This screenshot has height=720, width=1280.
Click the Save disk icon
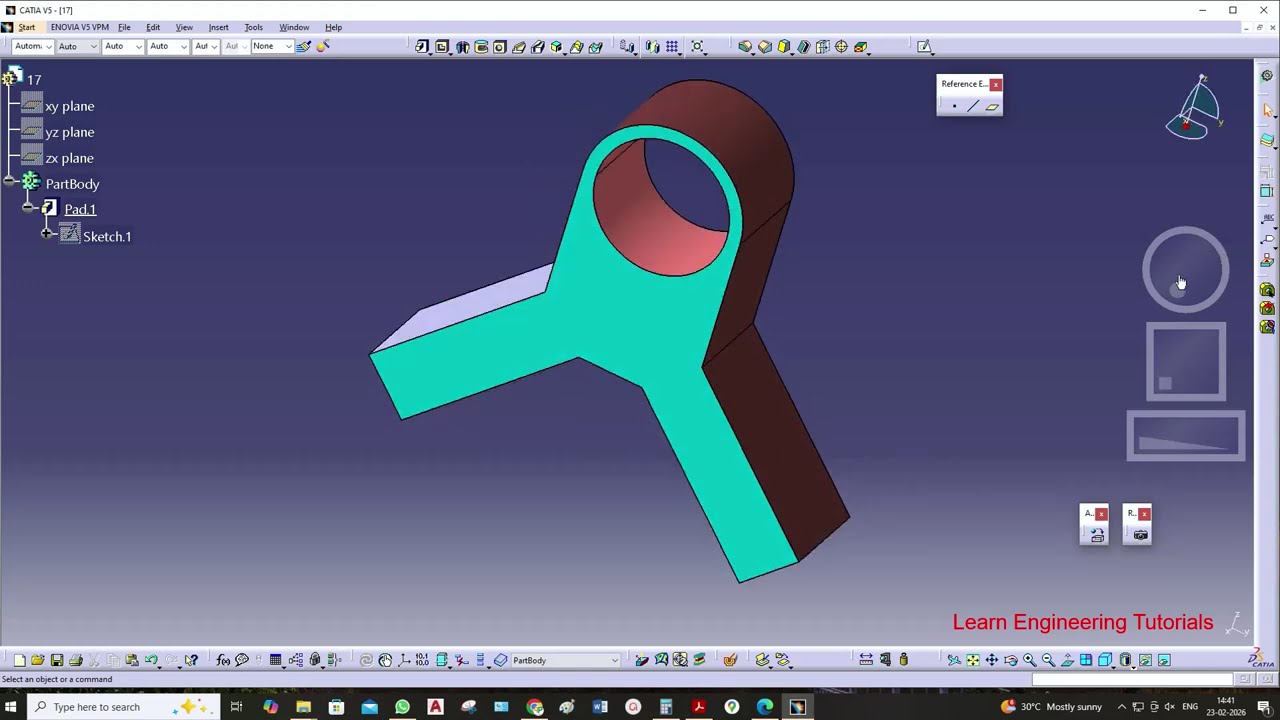pos(57,660)
